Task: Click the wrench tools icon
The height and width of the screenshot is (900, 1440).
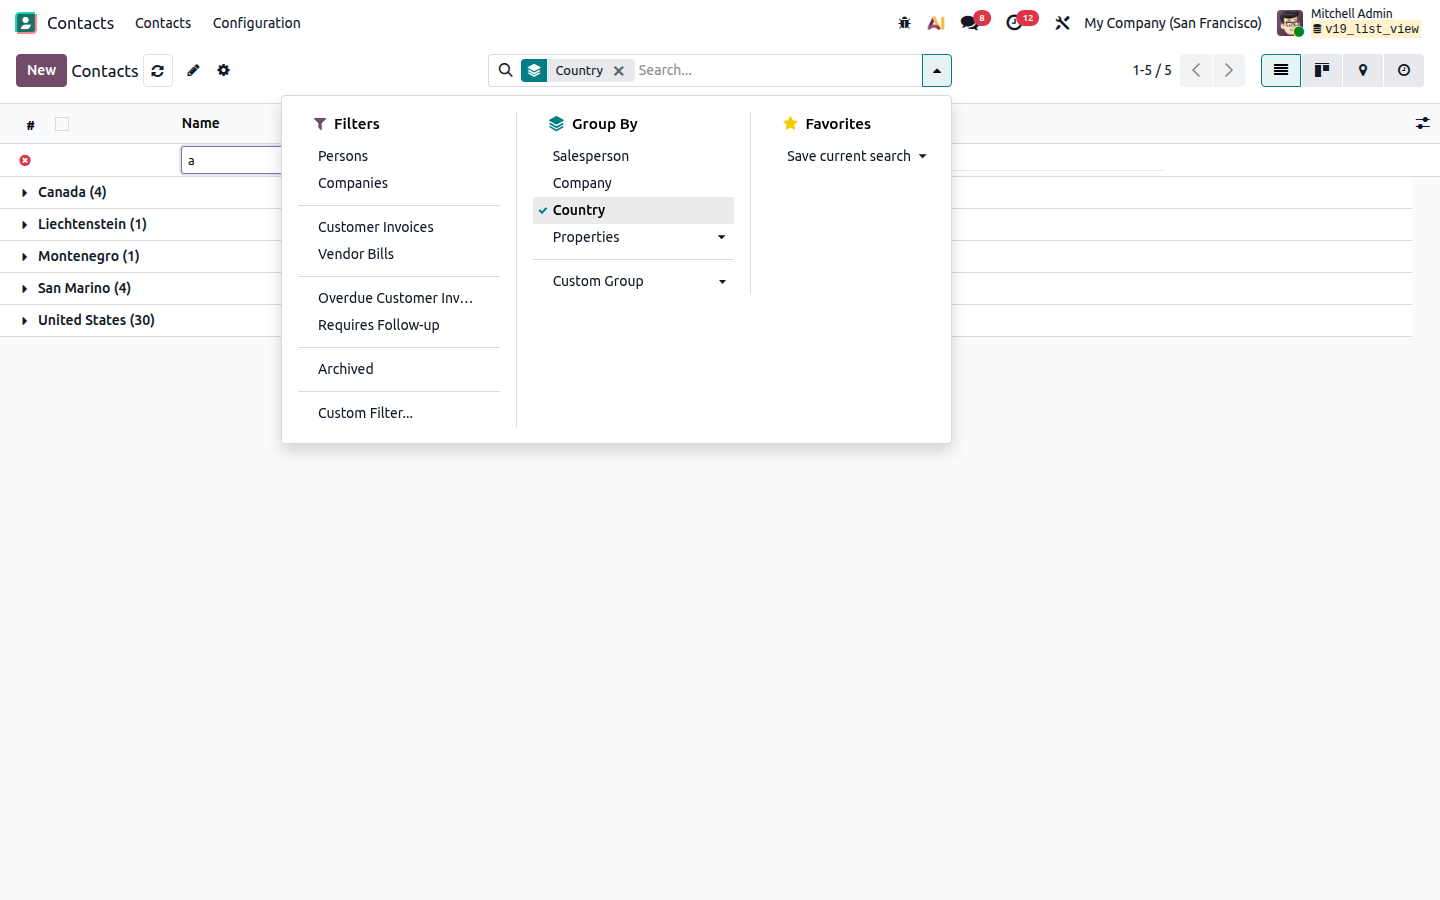Action: click(x=1062, y=22)
